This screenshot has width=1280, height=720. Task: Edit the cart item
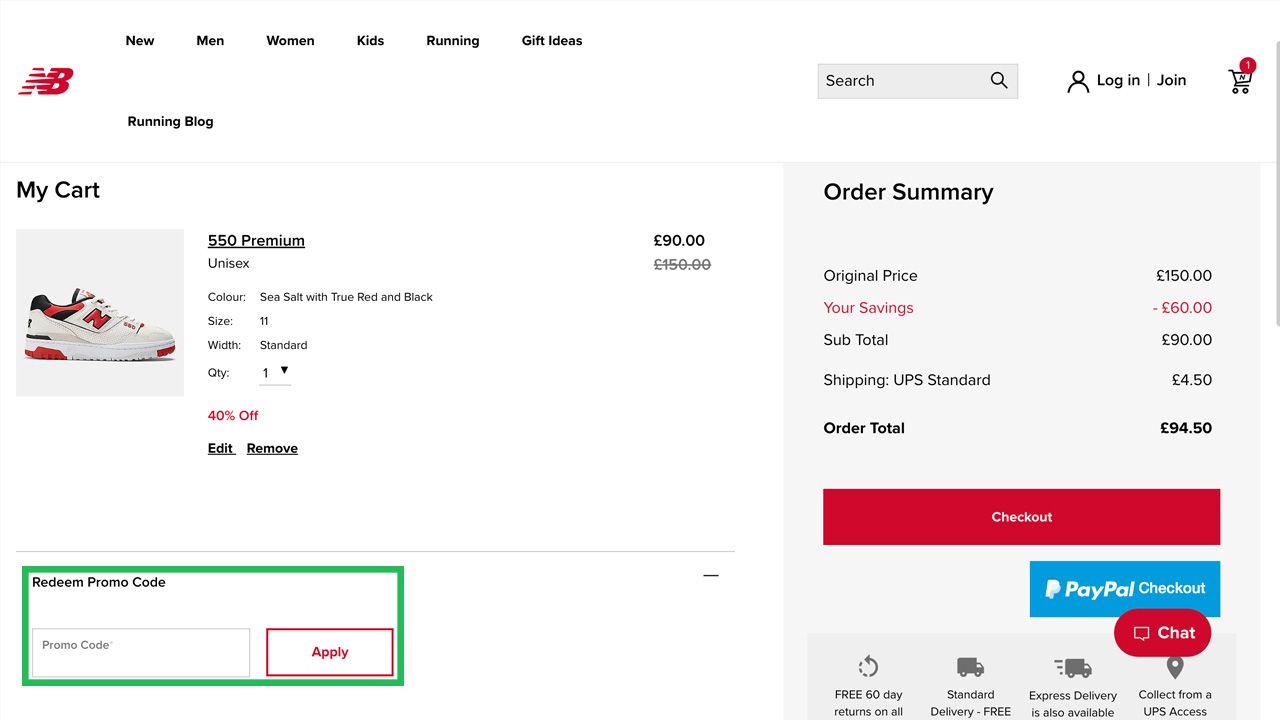click(x=220, y=448)
